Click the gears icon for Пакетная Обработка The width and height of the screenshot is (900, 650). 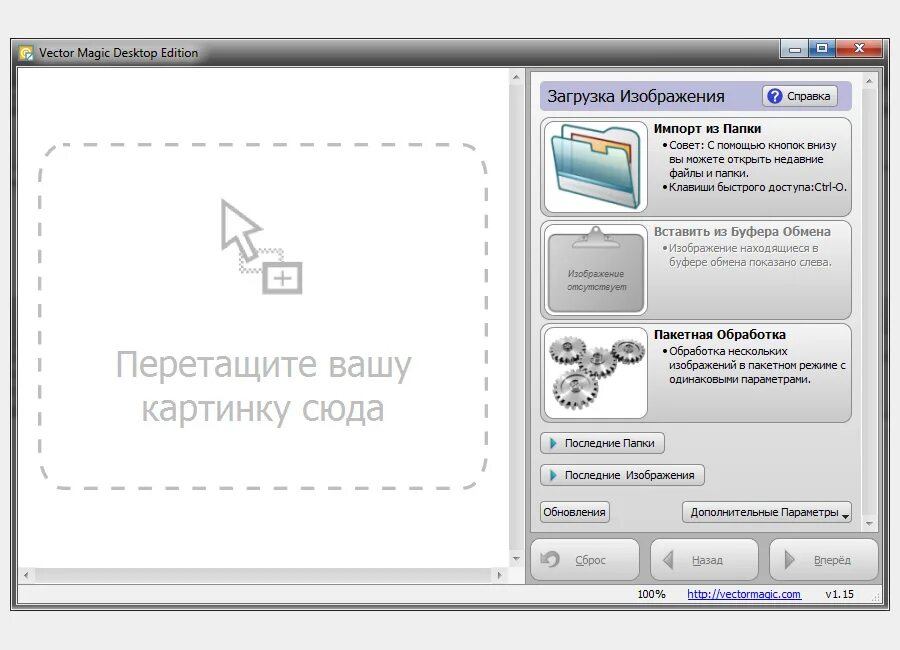(x=595, y=373)
